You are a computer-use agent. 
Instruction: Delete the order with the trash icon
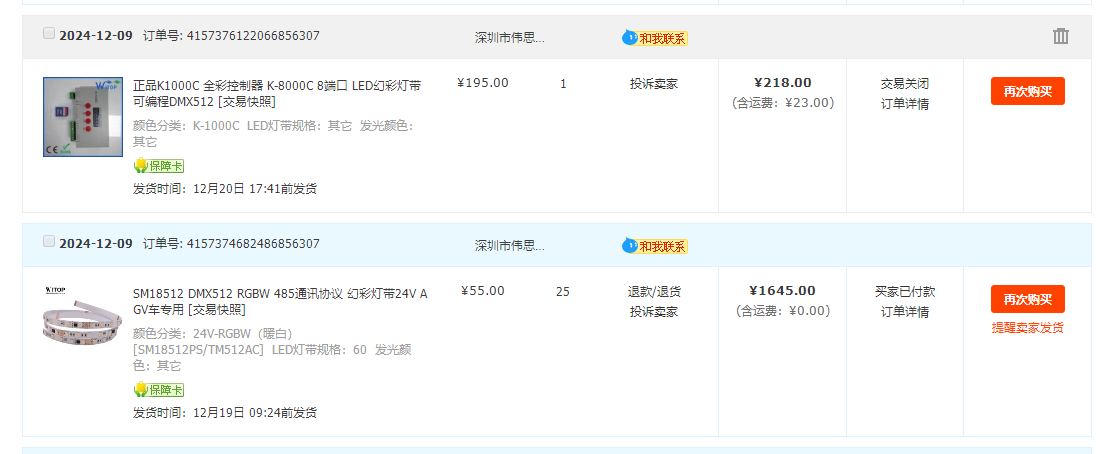pyautogui.click(x=1060, y=36)
